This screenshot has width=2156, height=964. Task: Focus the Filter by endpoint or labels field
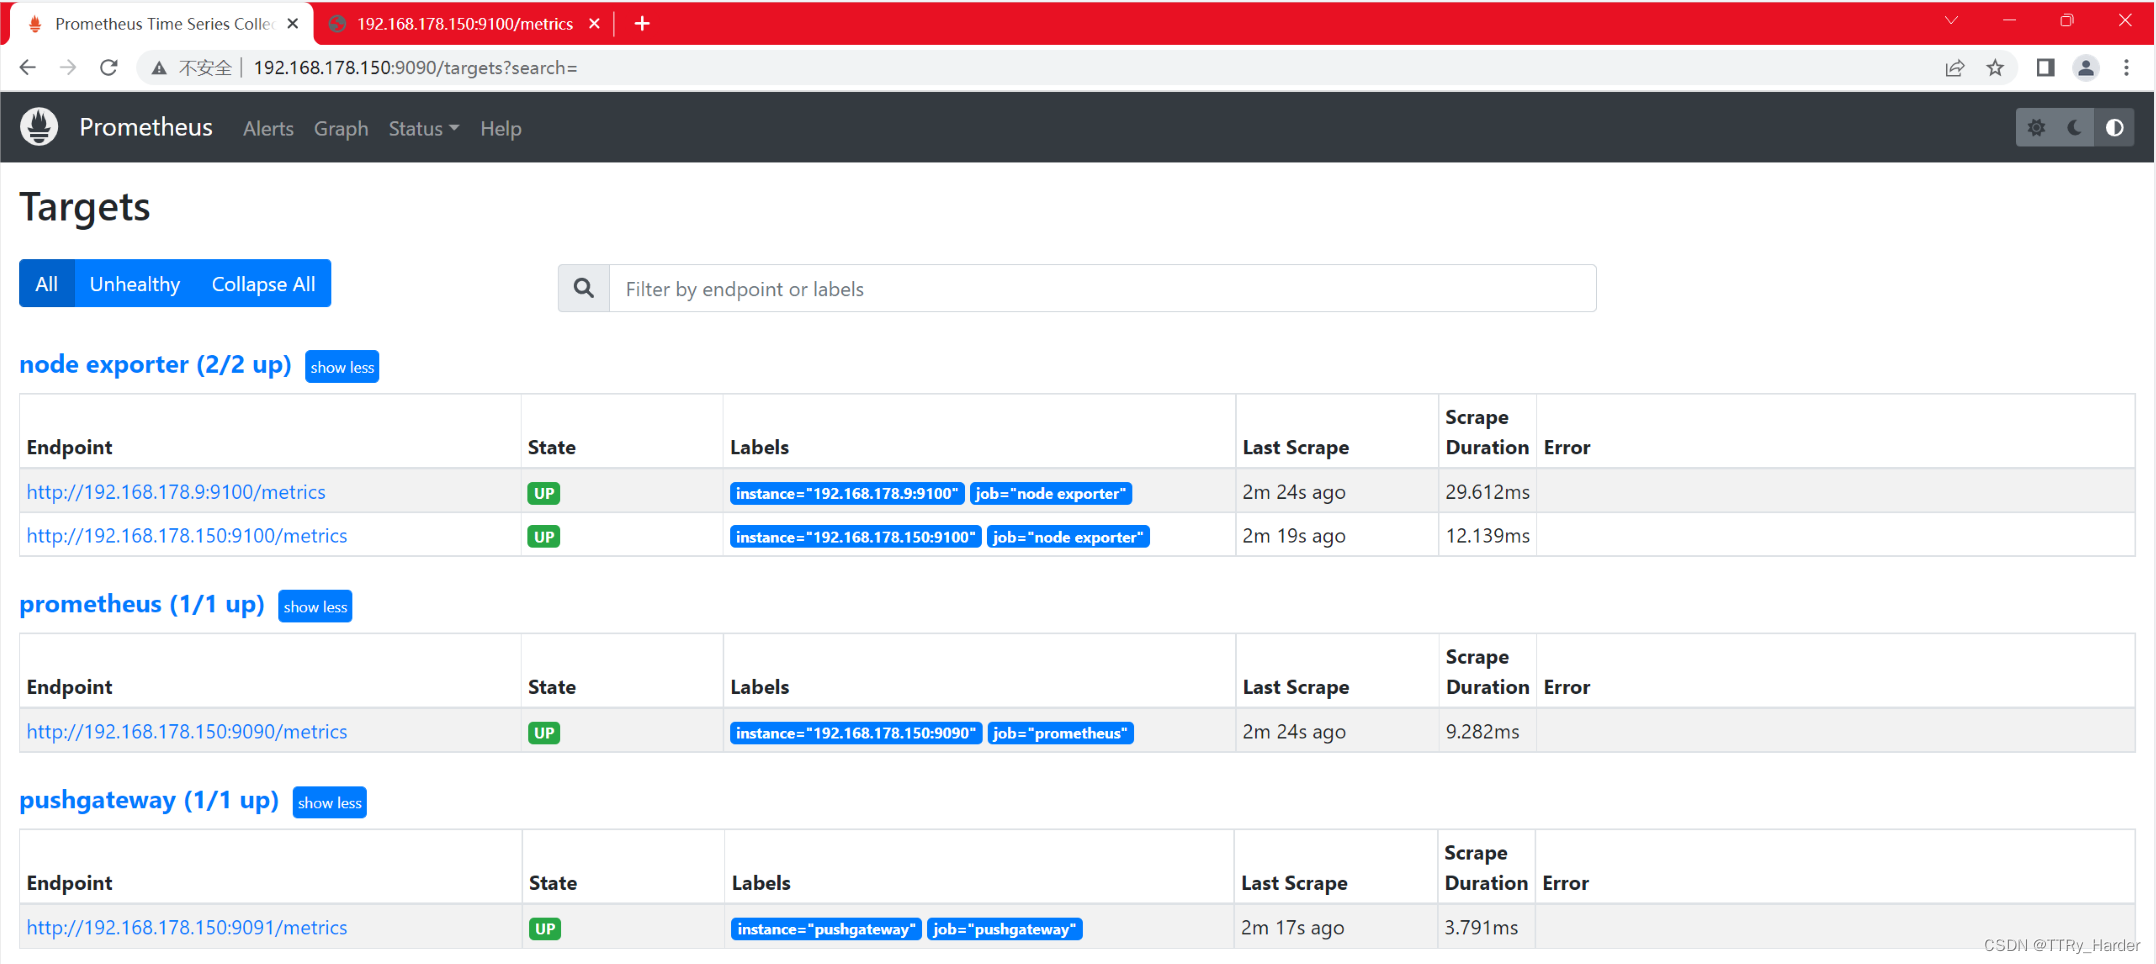point(1102,288)
